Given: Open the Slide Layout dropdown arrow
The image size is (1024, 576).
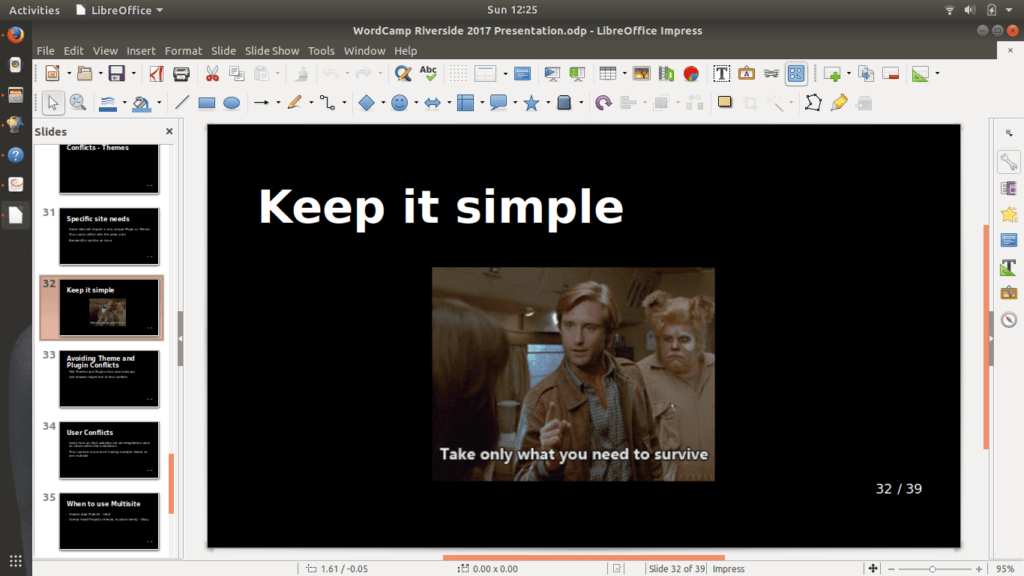Looking at the screenshot, I should [937, 73].
